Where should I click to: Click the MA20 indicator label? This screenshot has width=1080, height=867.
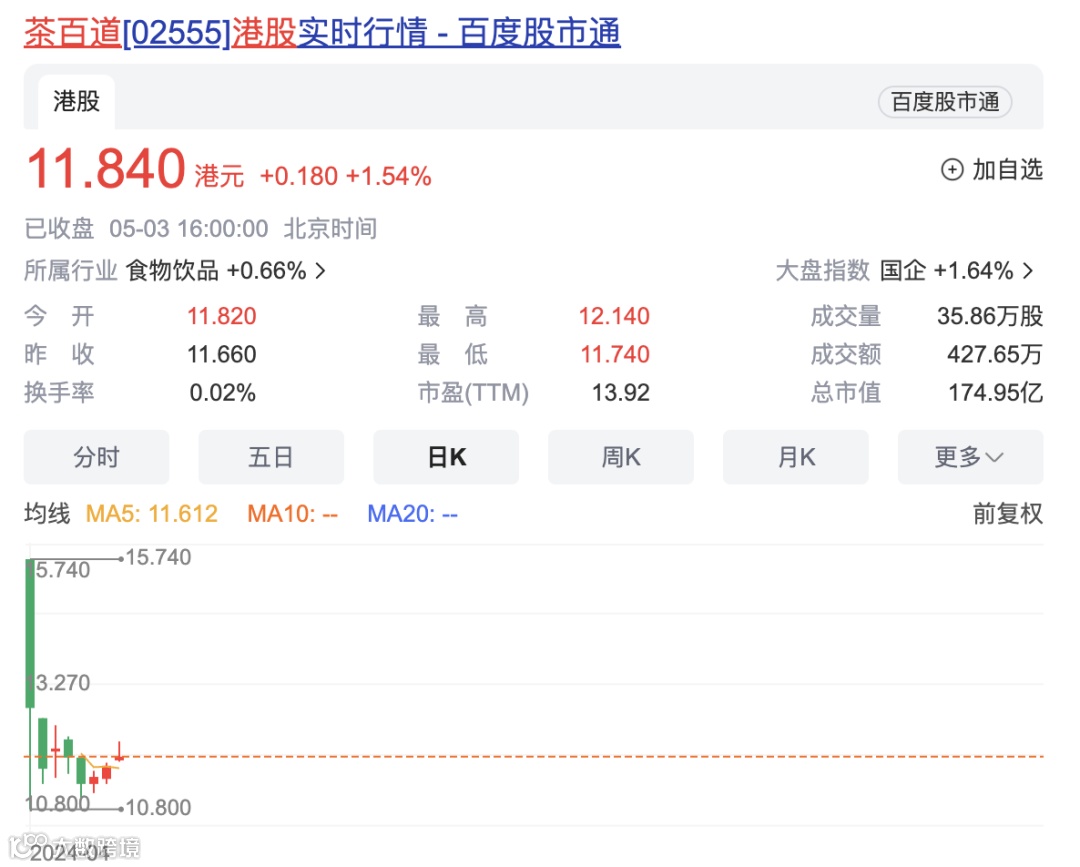(x=412, y=514)
